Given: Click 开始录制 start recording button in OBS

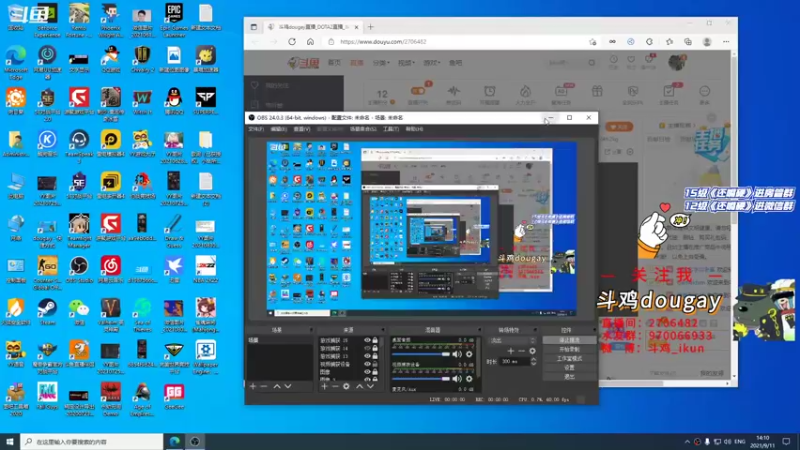Looking at the screenshot, I should click(569, 349).
